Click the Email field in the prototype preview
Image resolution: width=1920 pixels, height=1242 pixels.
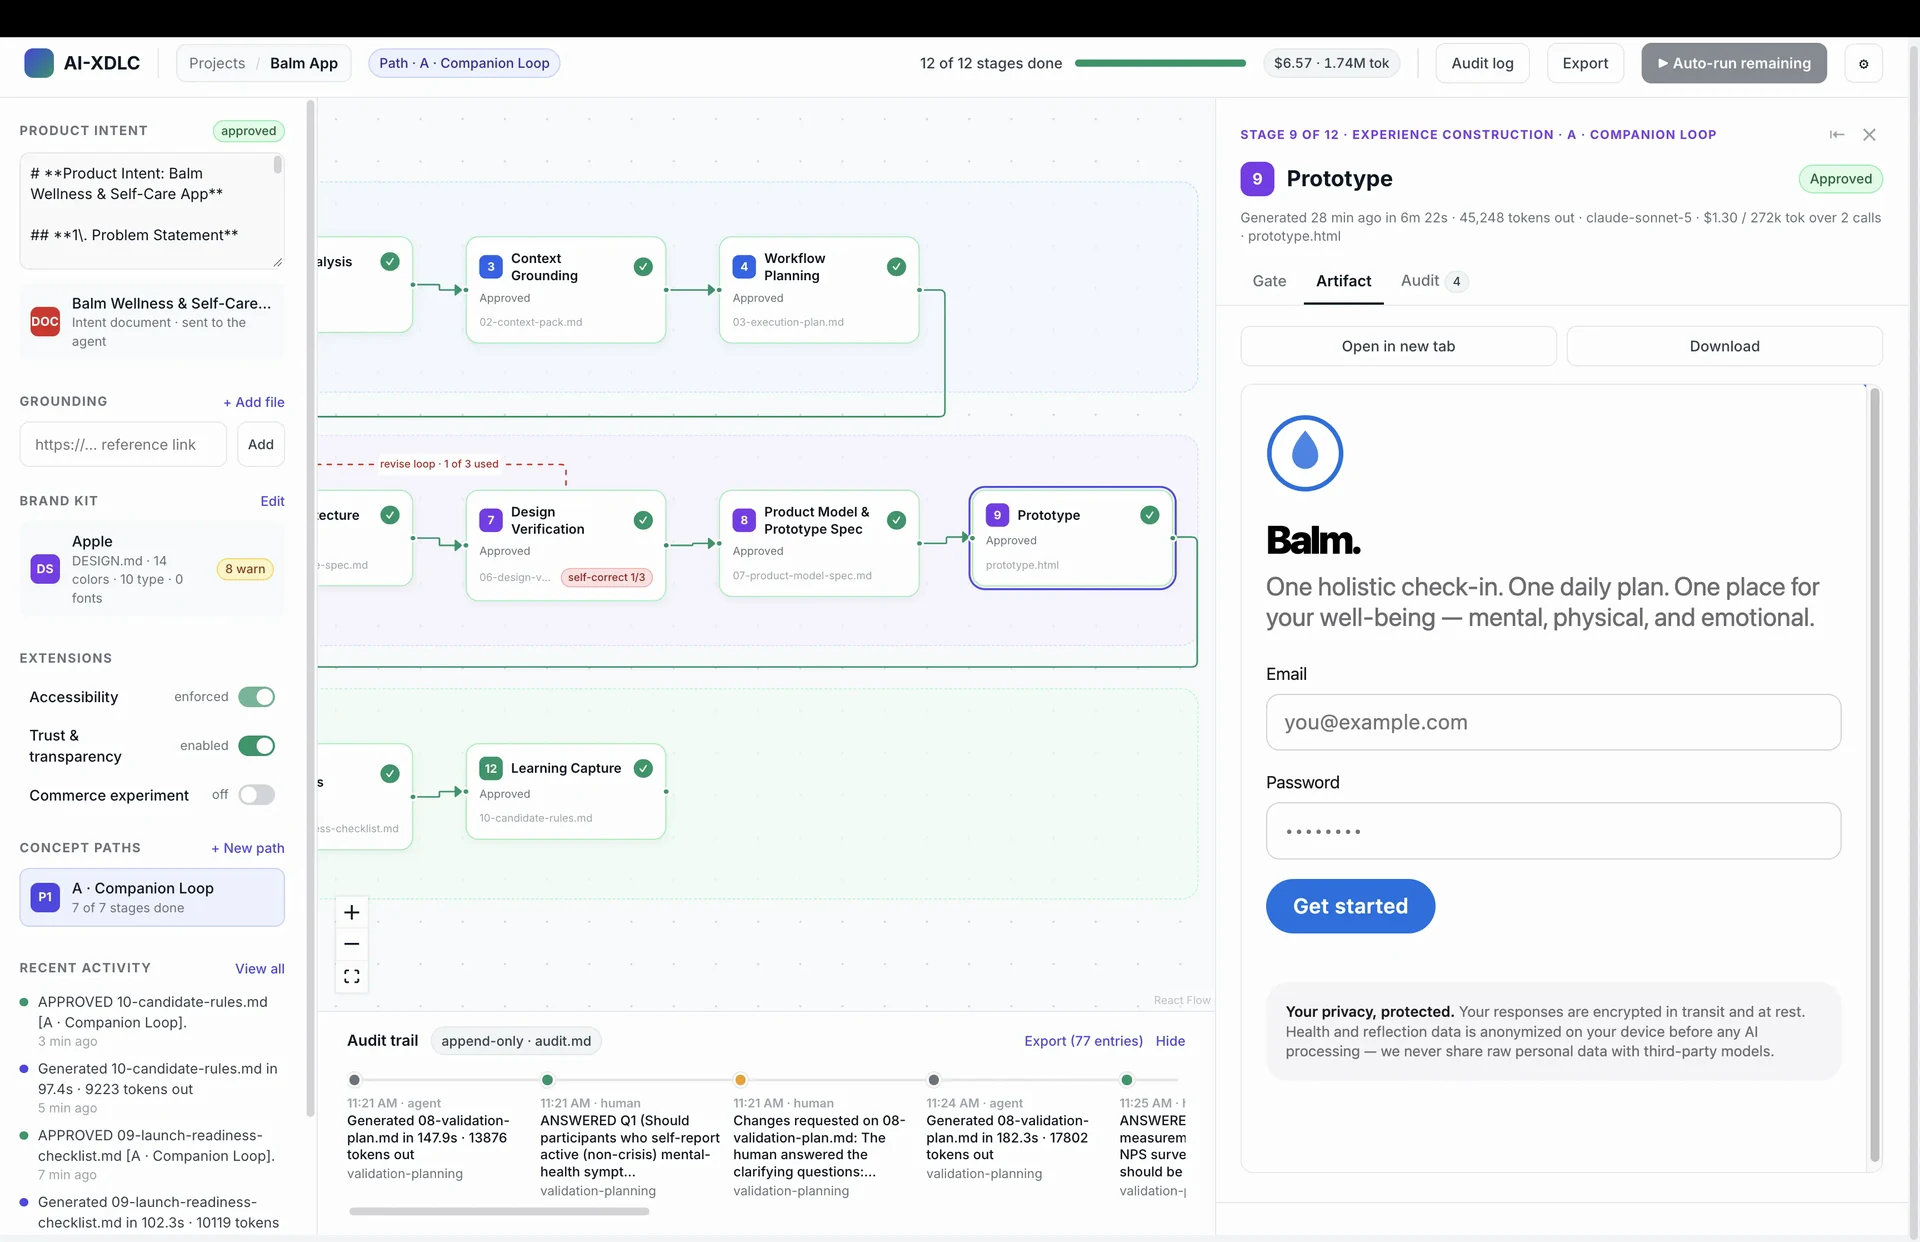point(1553,722)
